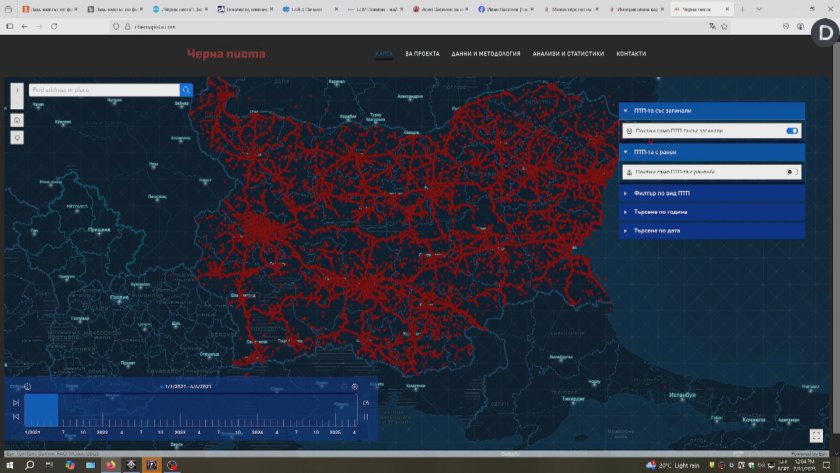Open the 'ЗА ПРОЕКТА' menu item

(x=422, y=54)
